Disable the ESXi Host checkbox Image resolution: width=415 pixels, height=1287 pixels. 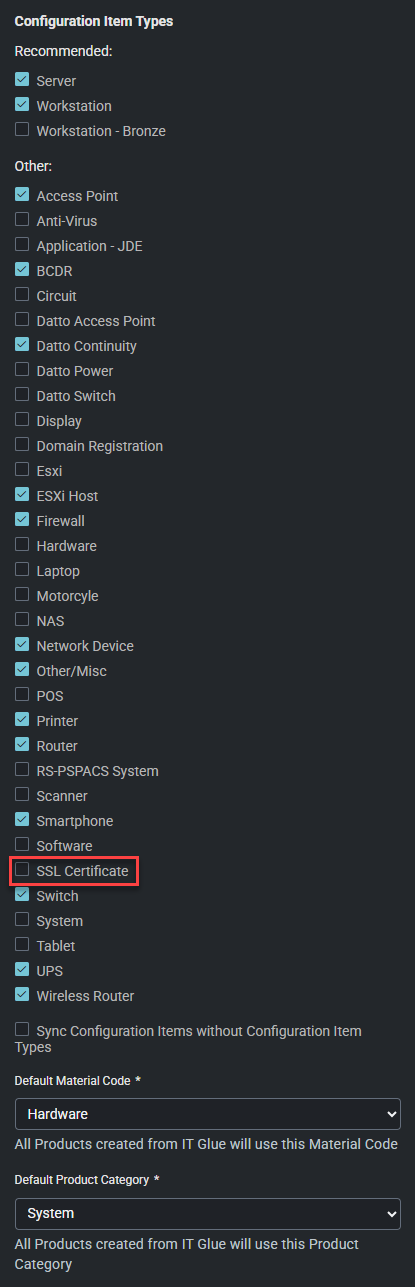pos(22,495)
